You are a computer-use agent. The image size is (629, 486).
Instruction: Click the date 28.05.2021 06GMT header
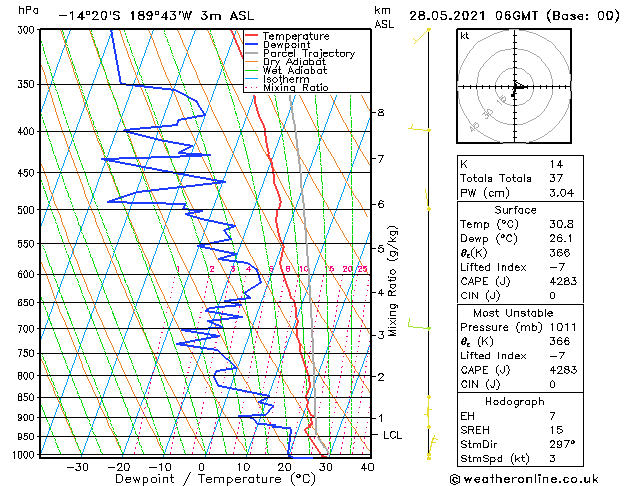coord(473,16)
